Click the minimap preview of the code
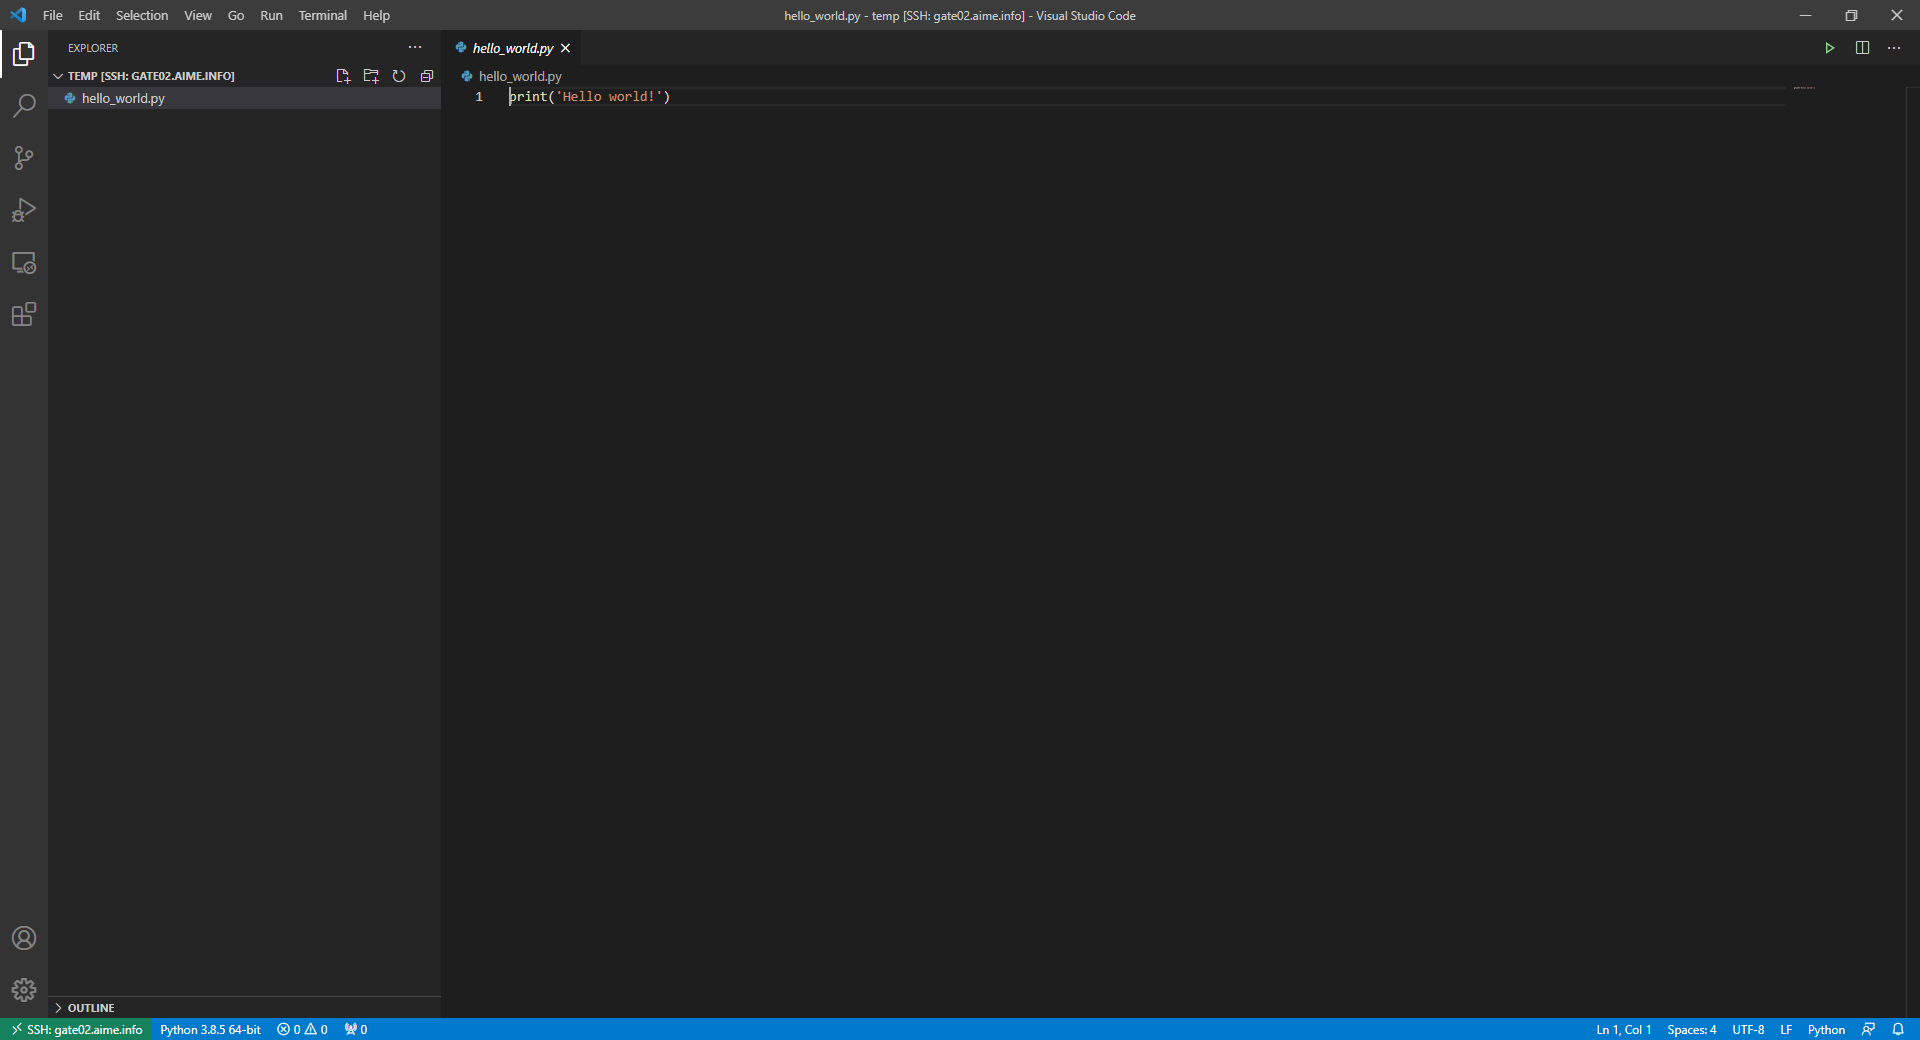Screen dimensions: 1920x1040 pos(1804,88)
